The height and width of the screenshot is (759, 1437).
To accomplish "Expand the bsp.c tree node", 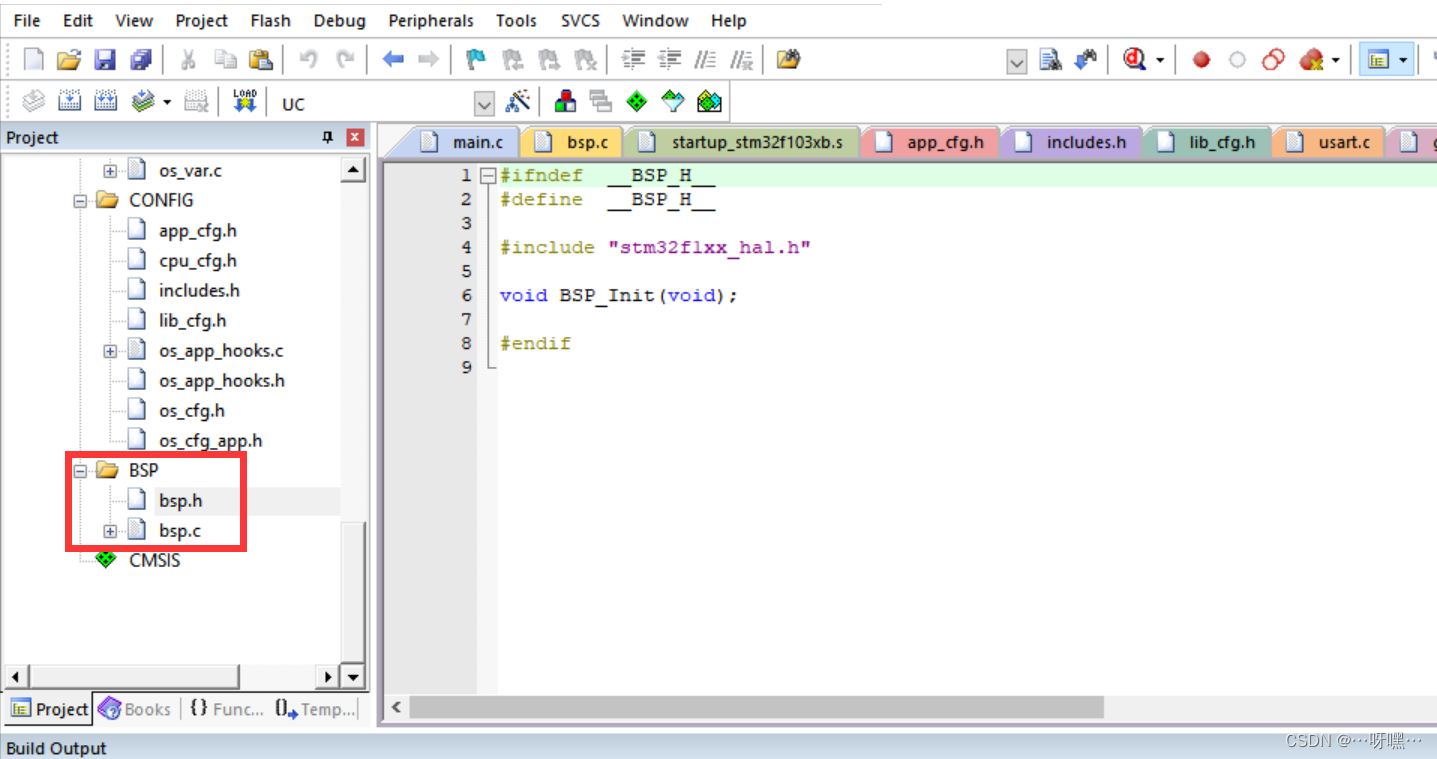I will coord(110,531).
